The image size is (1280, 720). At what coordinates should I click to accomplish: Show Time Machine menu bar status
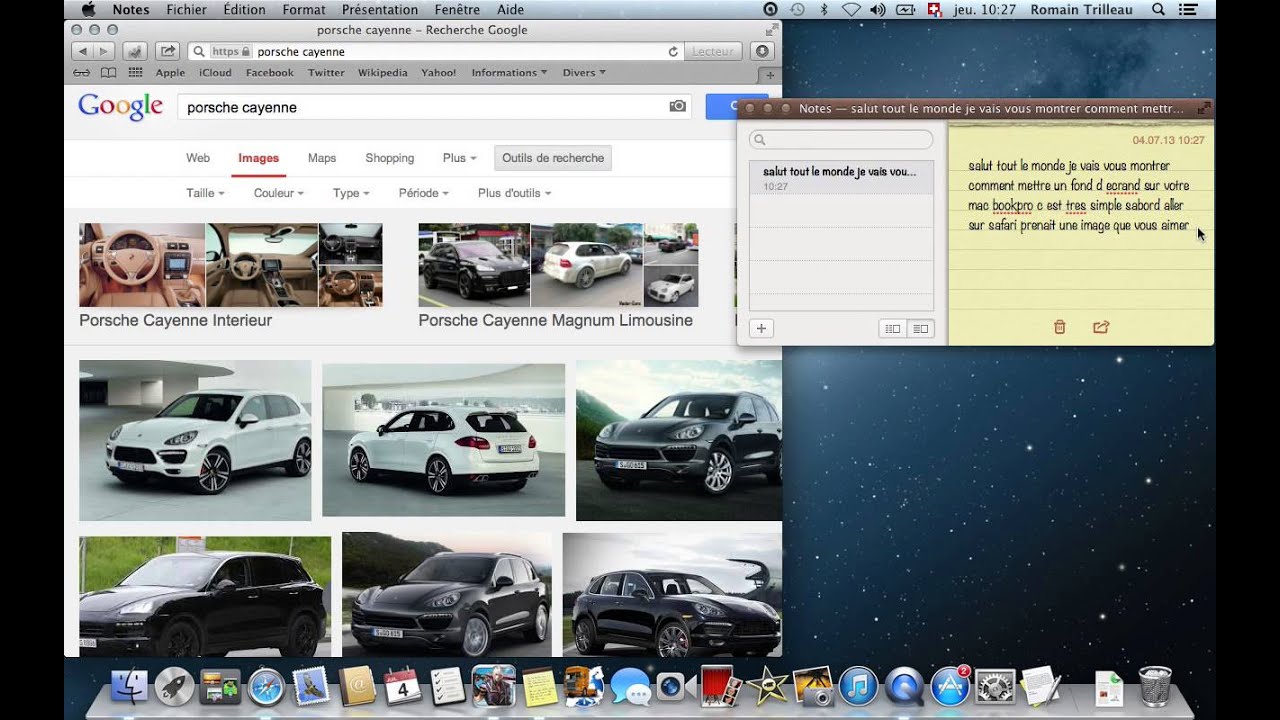pos(797,9)
